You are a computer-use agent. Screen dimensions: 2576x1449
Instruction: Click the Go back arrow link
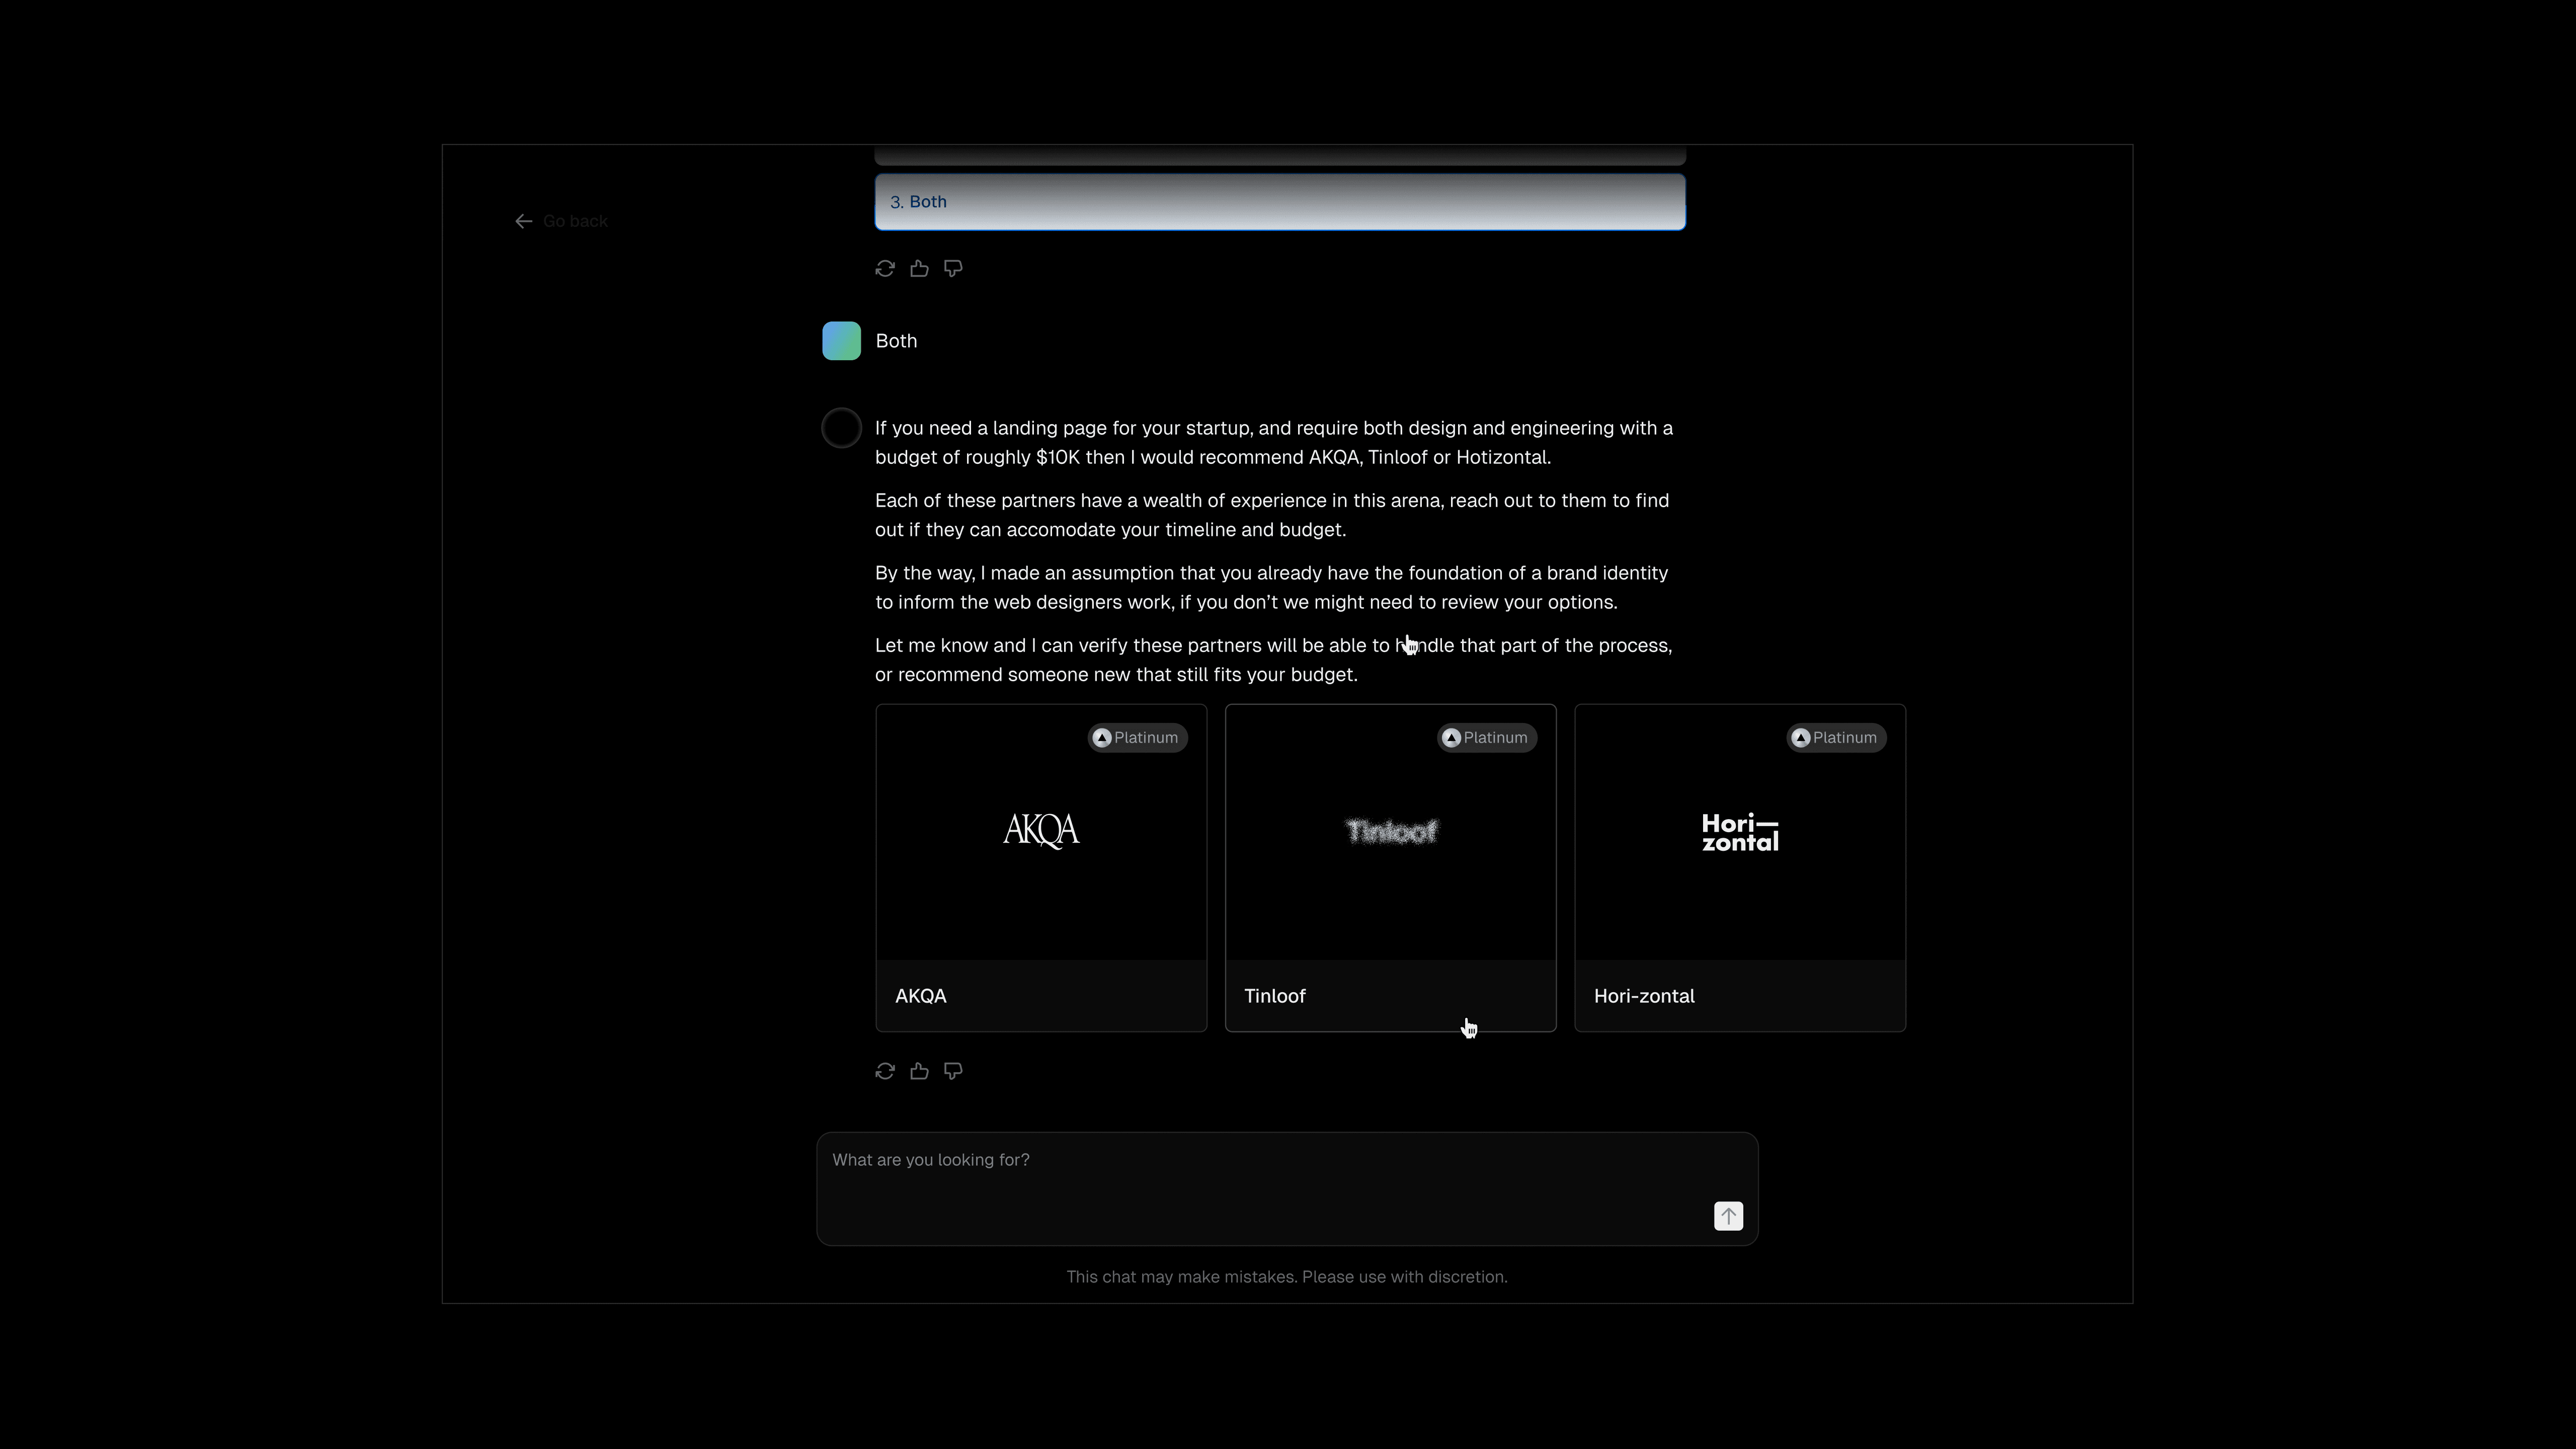point(561,221)
